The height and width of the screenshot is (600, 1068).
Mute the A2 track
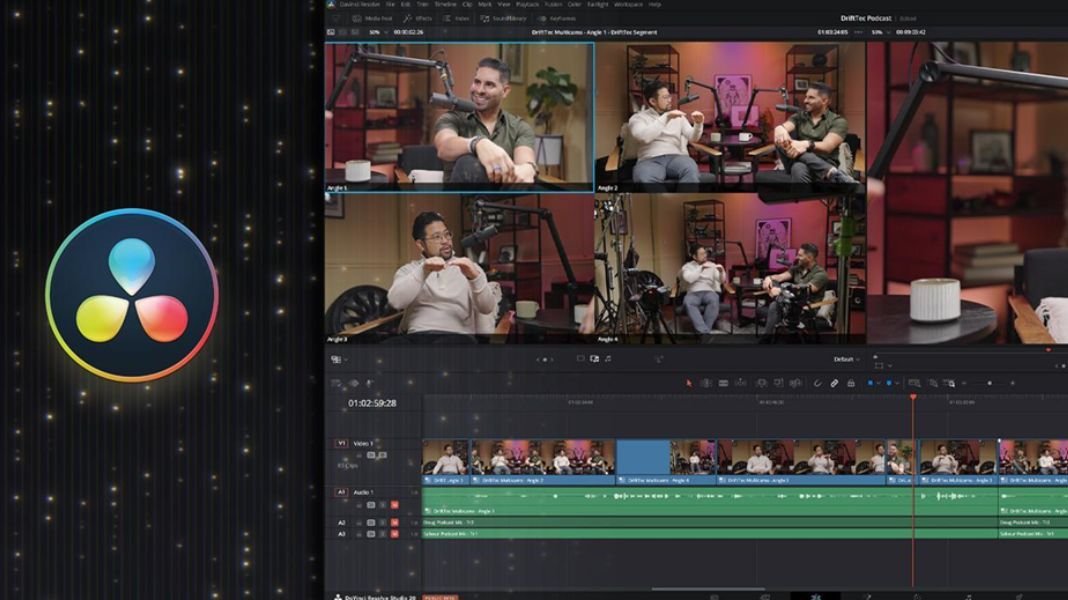pyautogui.click(x=394, y=522)
